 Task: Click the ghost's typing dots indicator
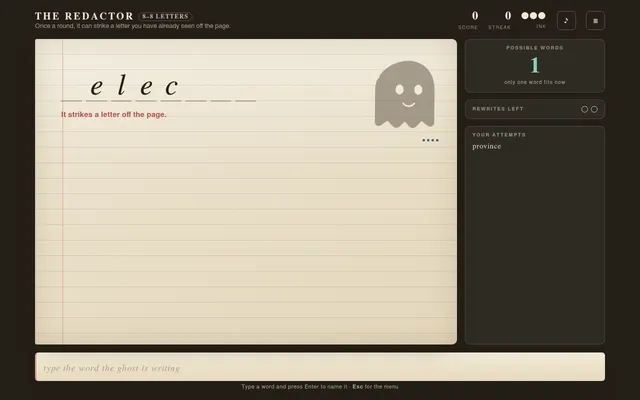click(430, 140)
